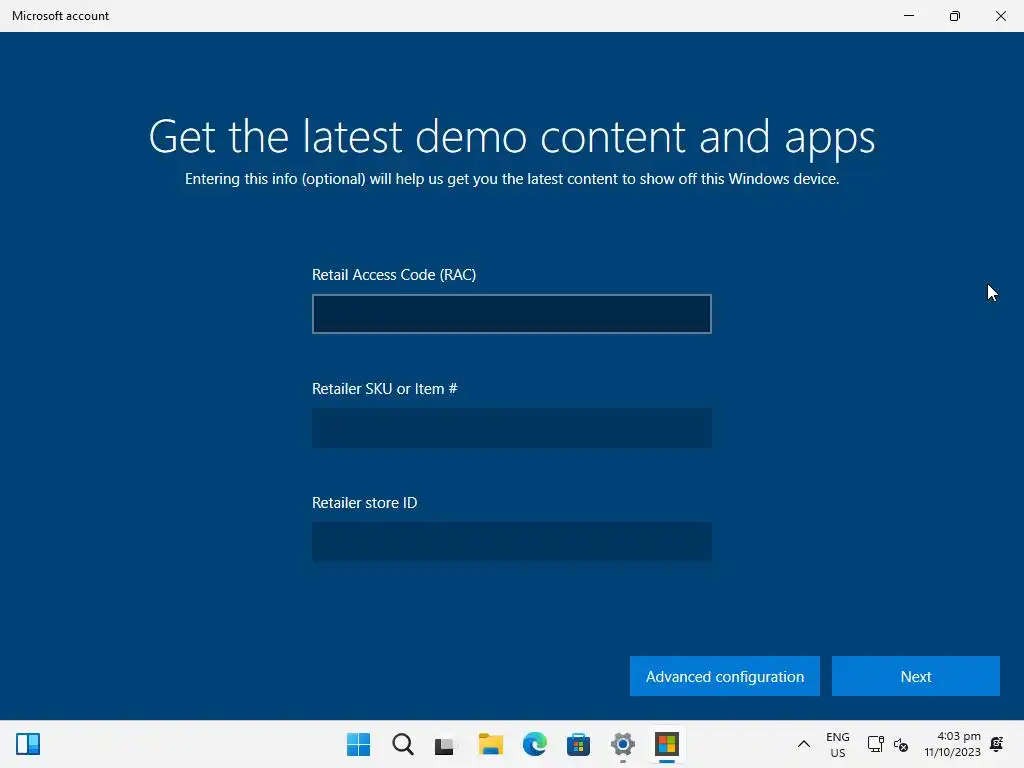
Task: Open the notification center icon
Action: pos(997,744)
